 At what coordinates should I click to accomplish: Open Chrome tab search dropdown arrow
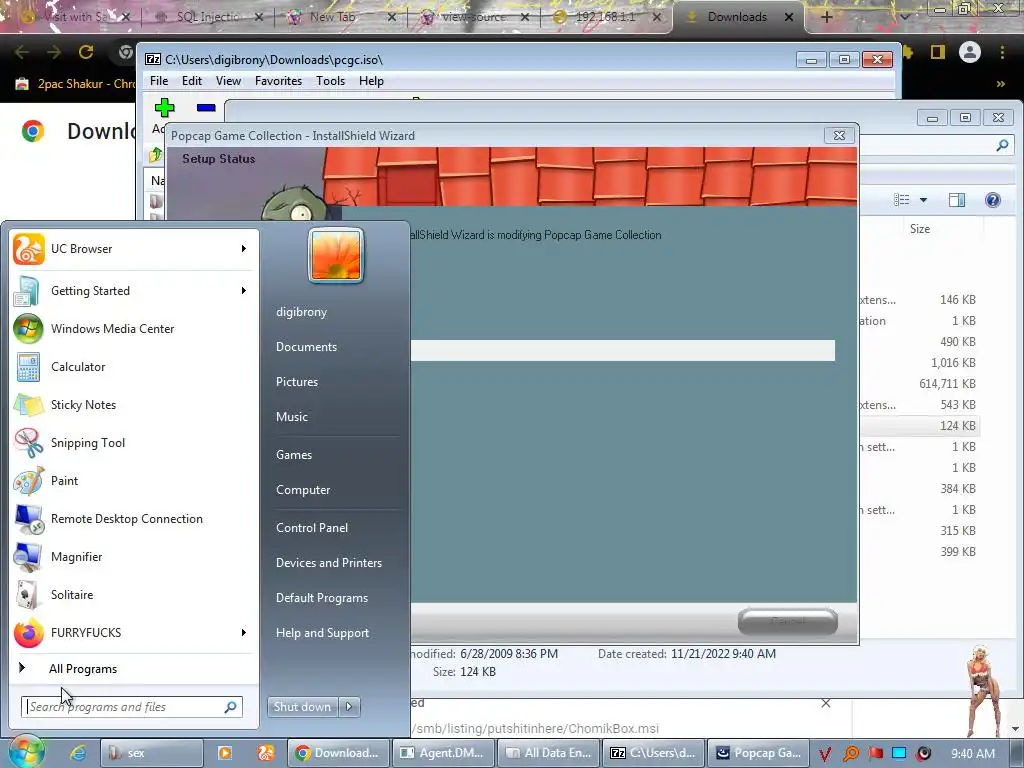click(x=904, y=17)
